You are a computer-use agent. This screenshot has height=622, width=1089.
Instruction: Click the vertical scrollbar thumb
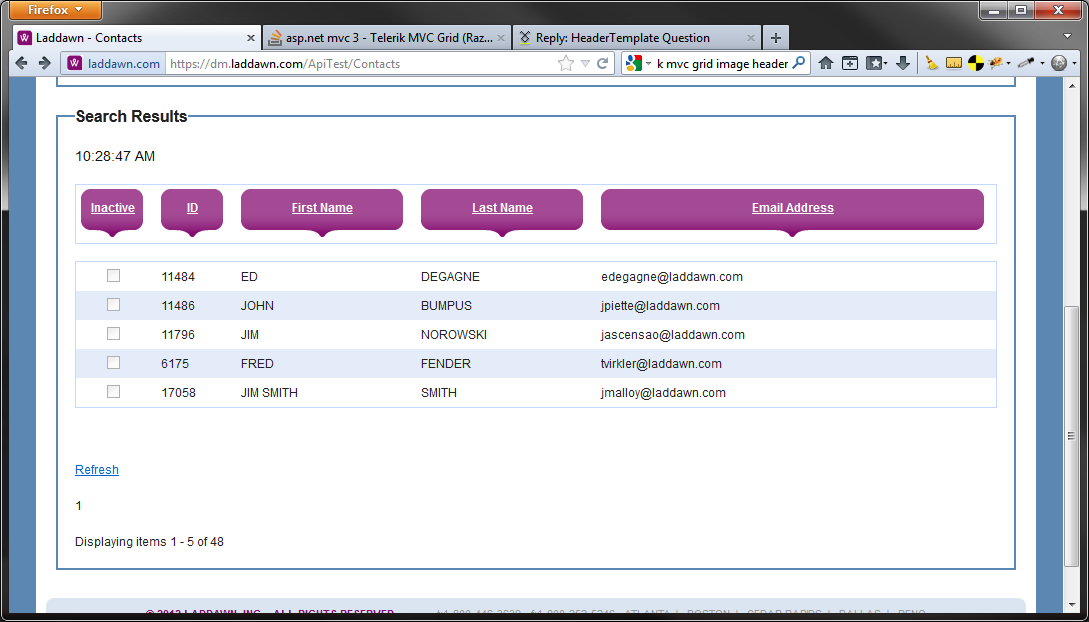1072,435
